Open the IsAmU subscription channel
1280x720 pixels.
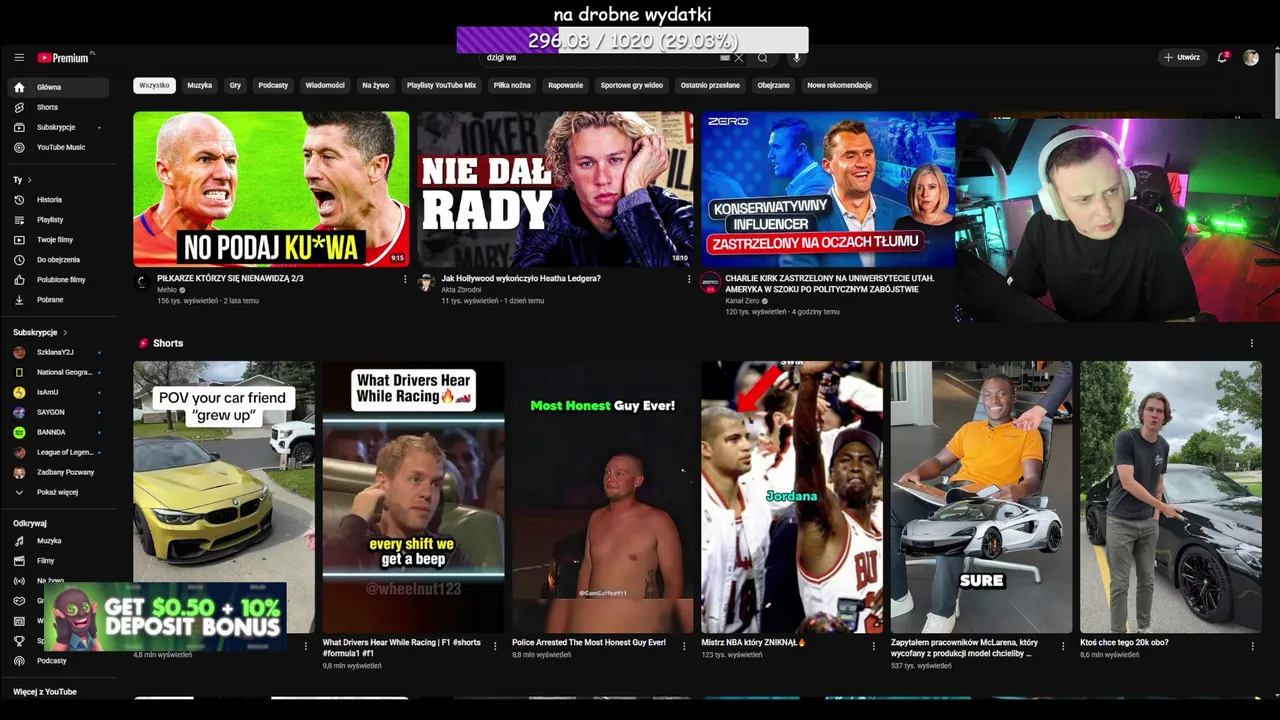click(58, 392)
